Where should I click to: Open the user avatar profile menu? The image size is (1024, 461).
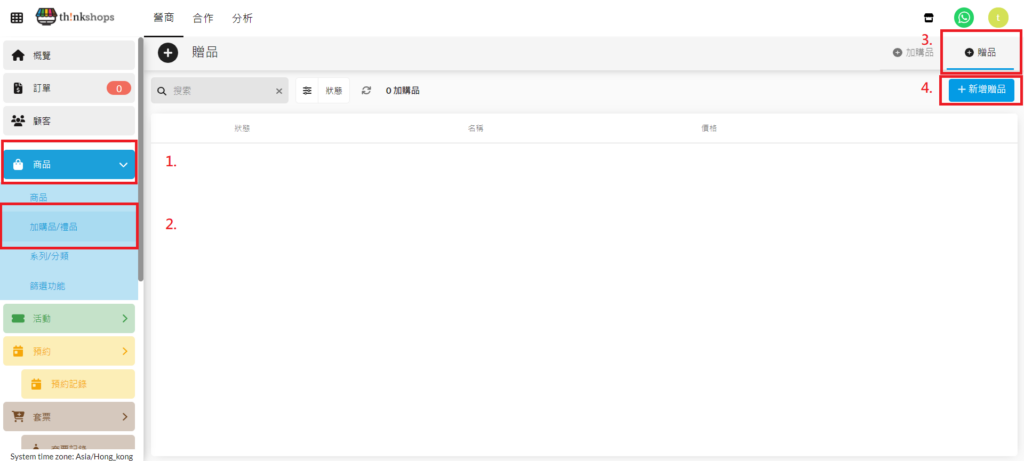(997, 18)
